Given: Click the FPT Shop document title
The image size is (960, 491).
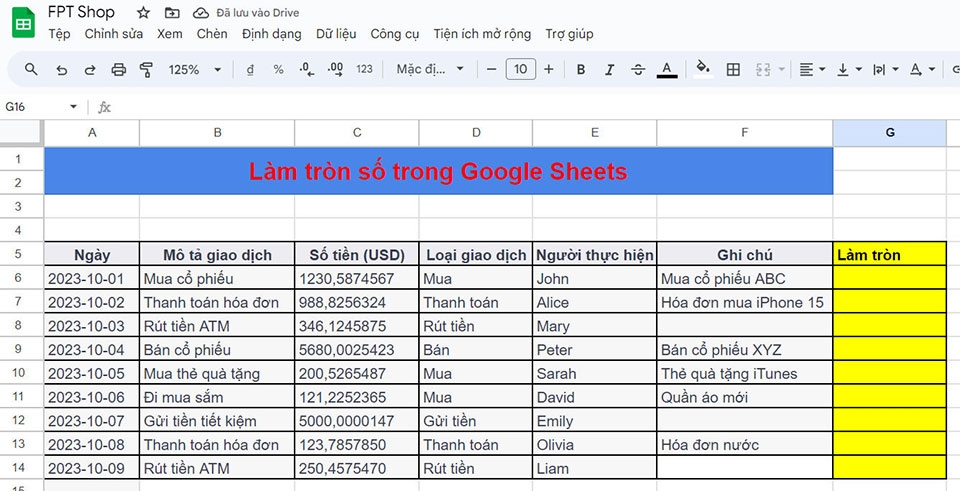Looking at the screenshot, I should 81,12.
